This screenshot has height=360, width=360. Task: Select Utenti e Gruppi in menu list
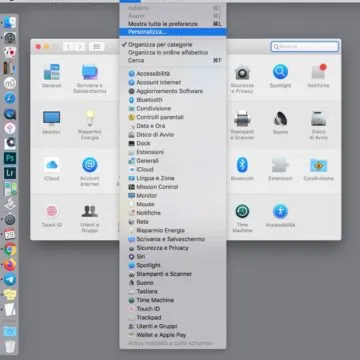coord(173,326)
